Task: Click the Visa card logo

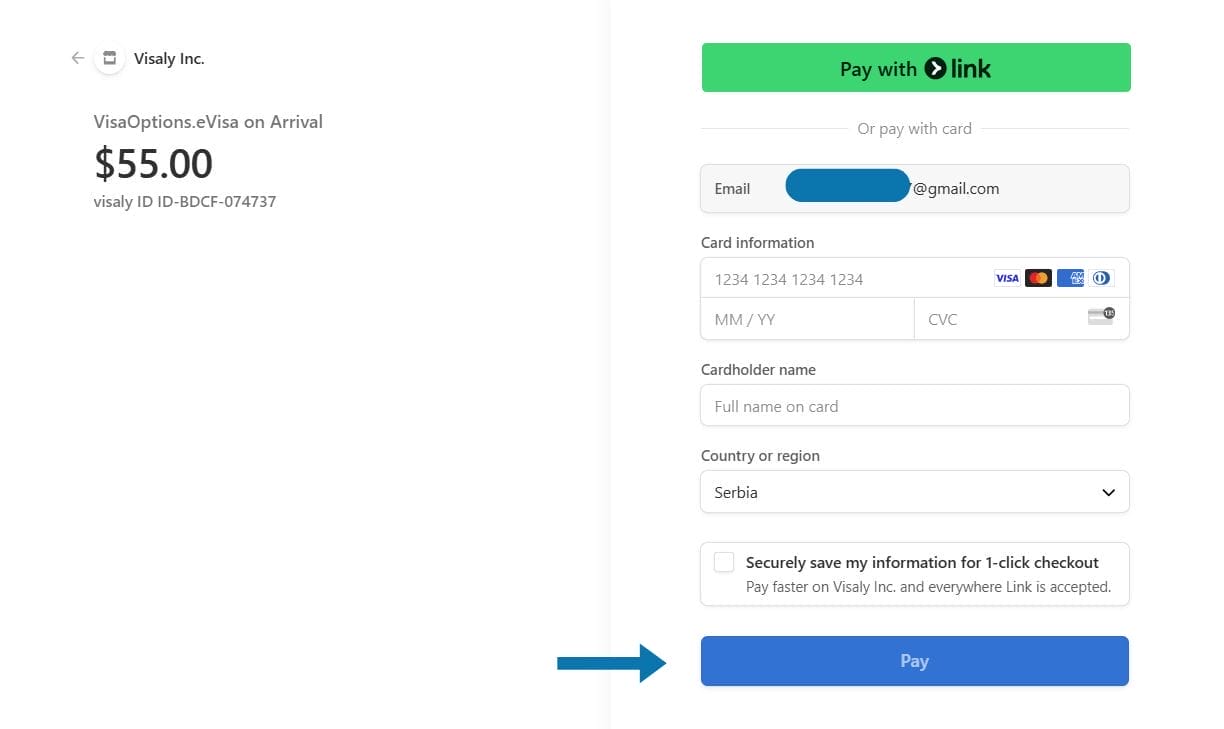Action: coord(1007,278)
